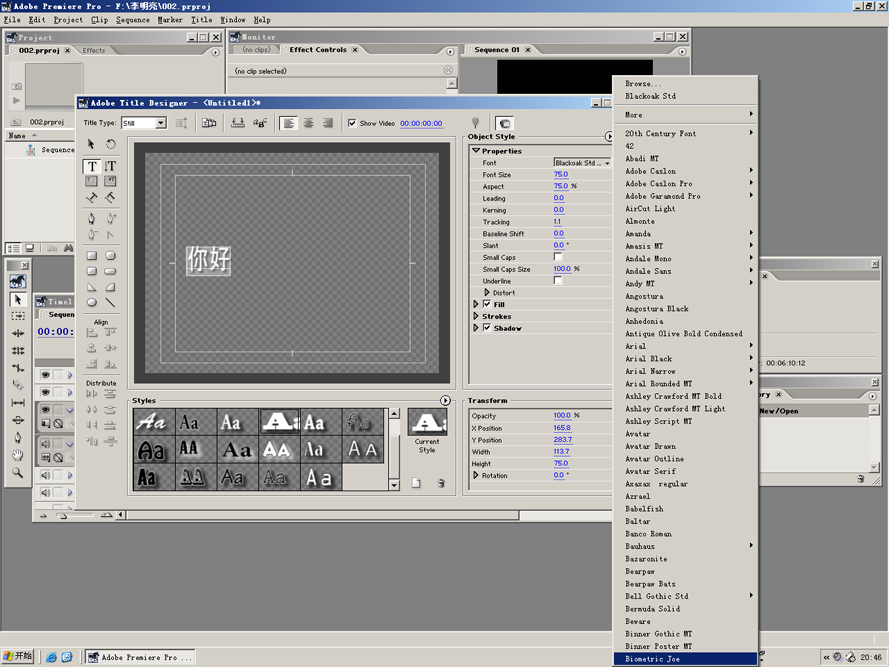Toggle the top video track eye icon

[45, 375]
